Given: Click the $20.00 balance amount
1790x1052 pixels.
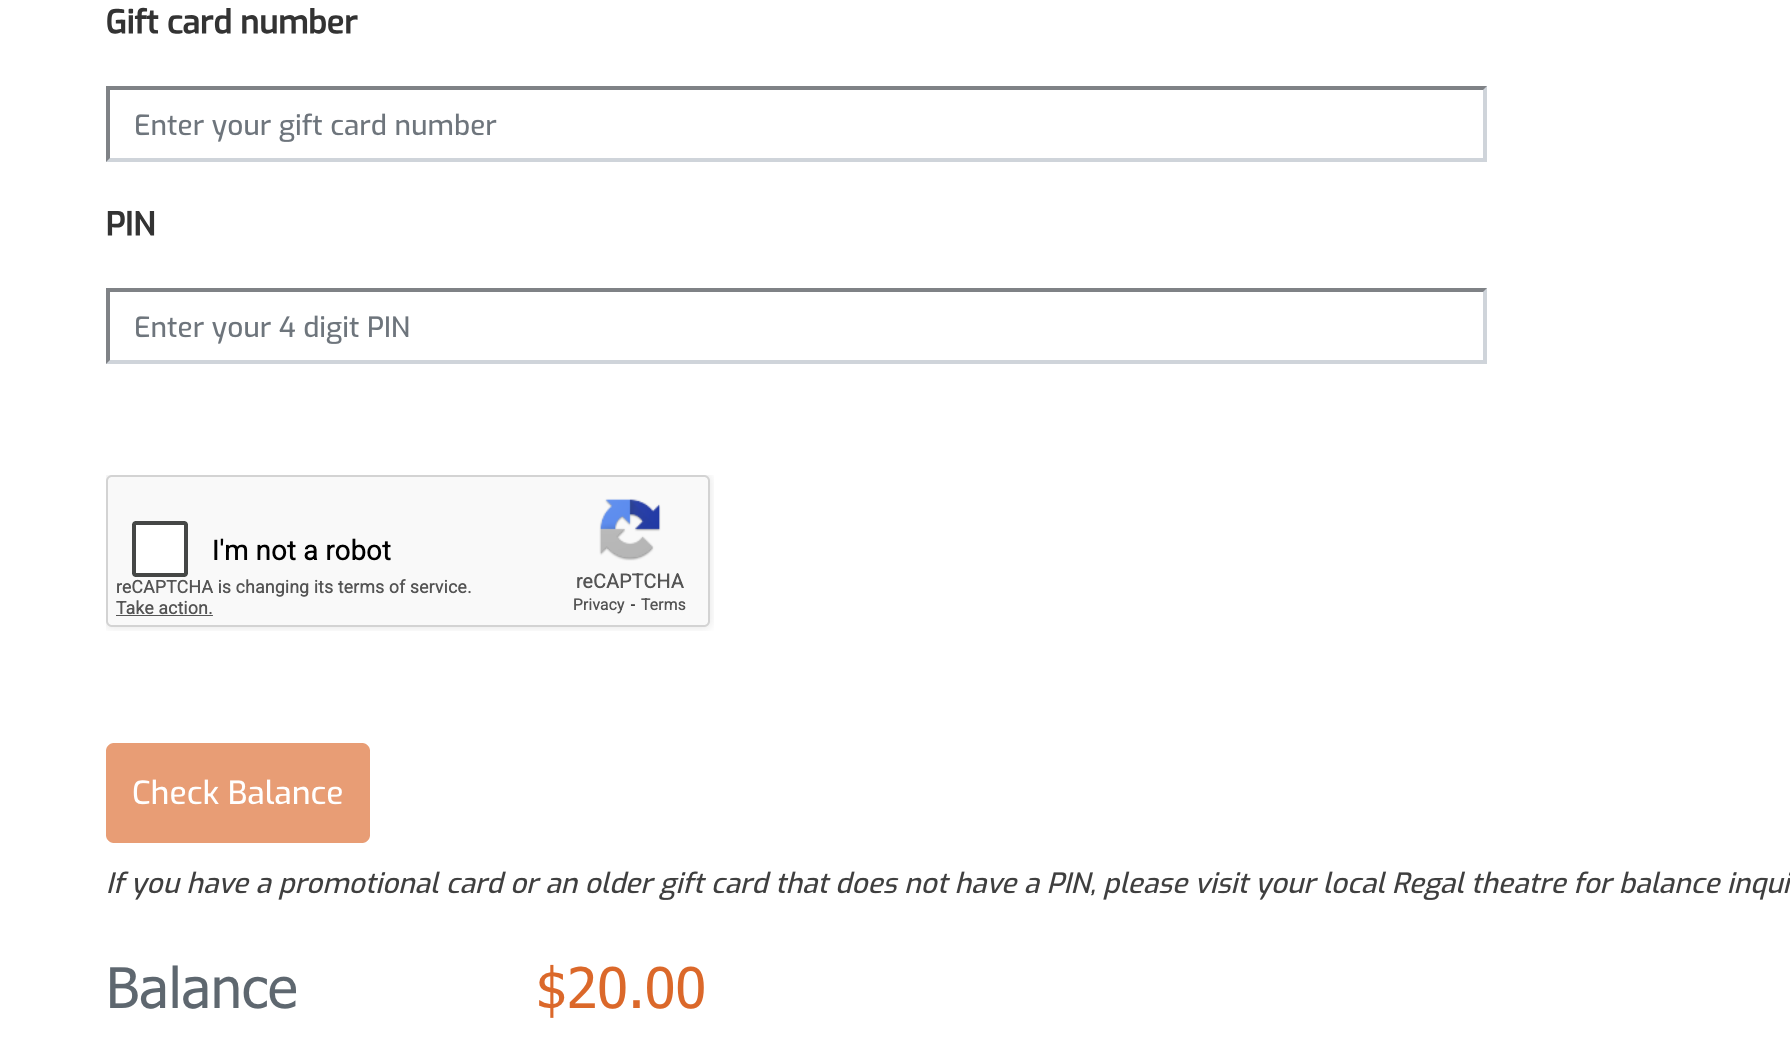Looking at the screenshot, I should 621,988.
